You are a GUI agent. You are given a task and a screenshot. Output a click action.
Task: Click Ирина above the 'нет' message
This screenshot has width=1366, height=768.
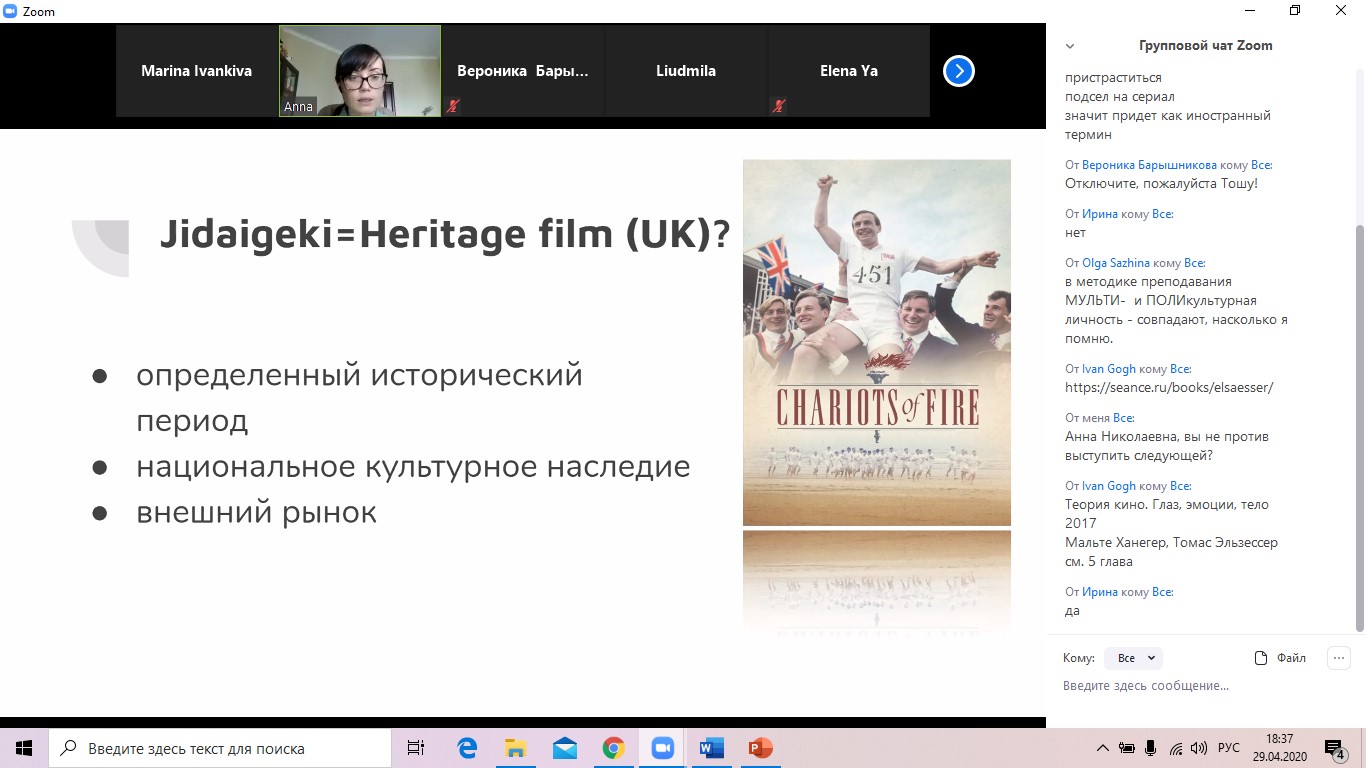[x=1100, y=214]
